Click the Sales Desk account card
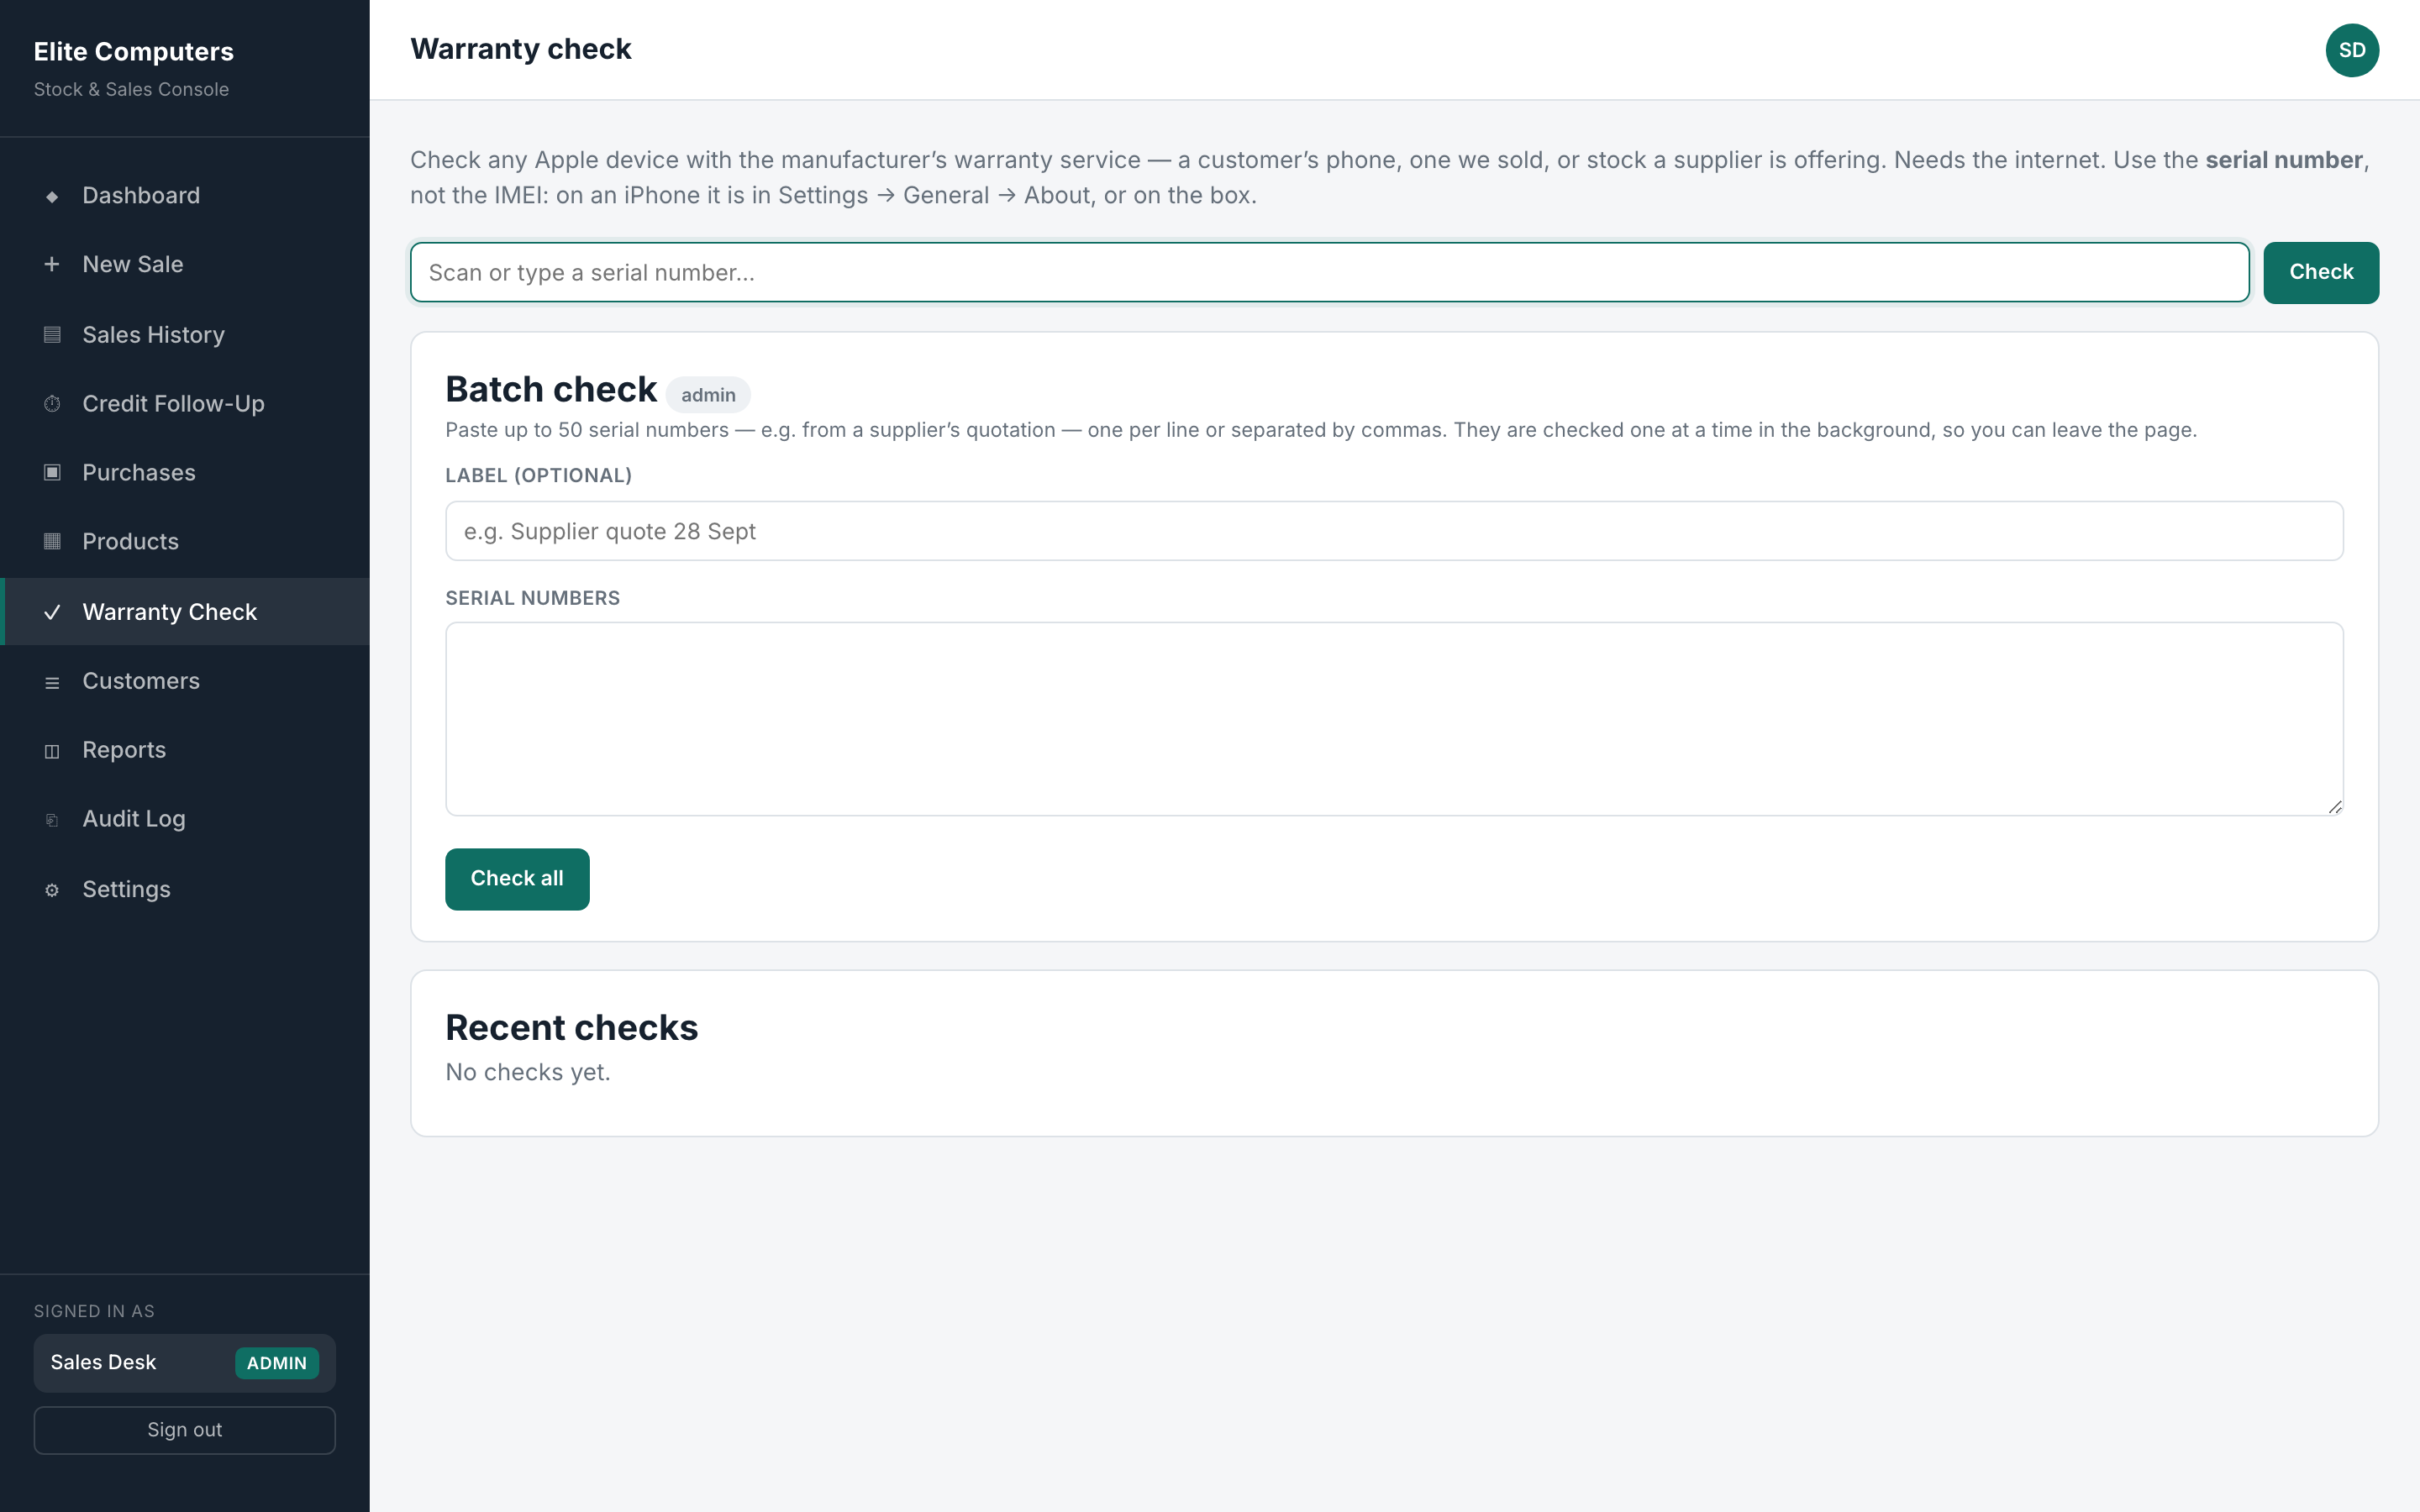Image resolution: width=2420 pixels, height=1512 pixels. pyautogui.click(x=185, y=1363)
